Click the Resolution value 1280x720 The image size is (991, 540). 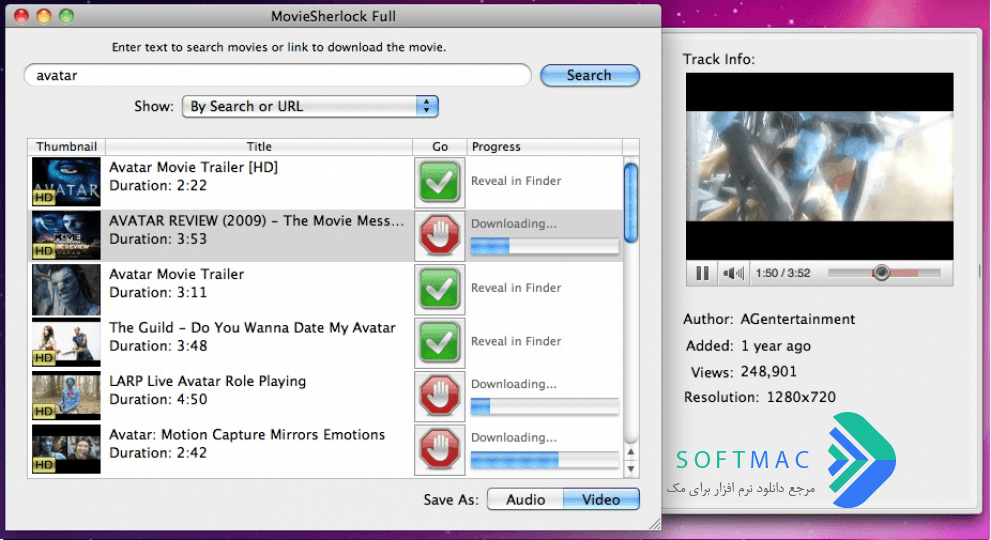pyautogui.click(x=801, y=397)
